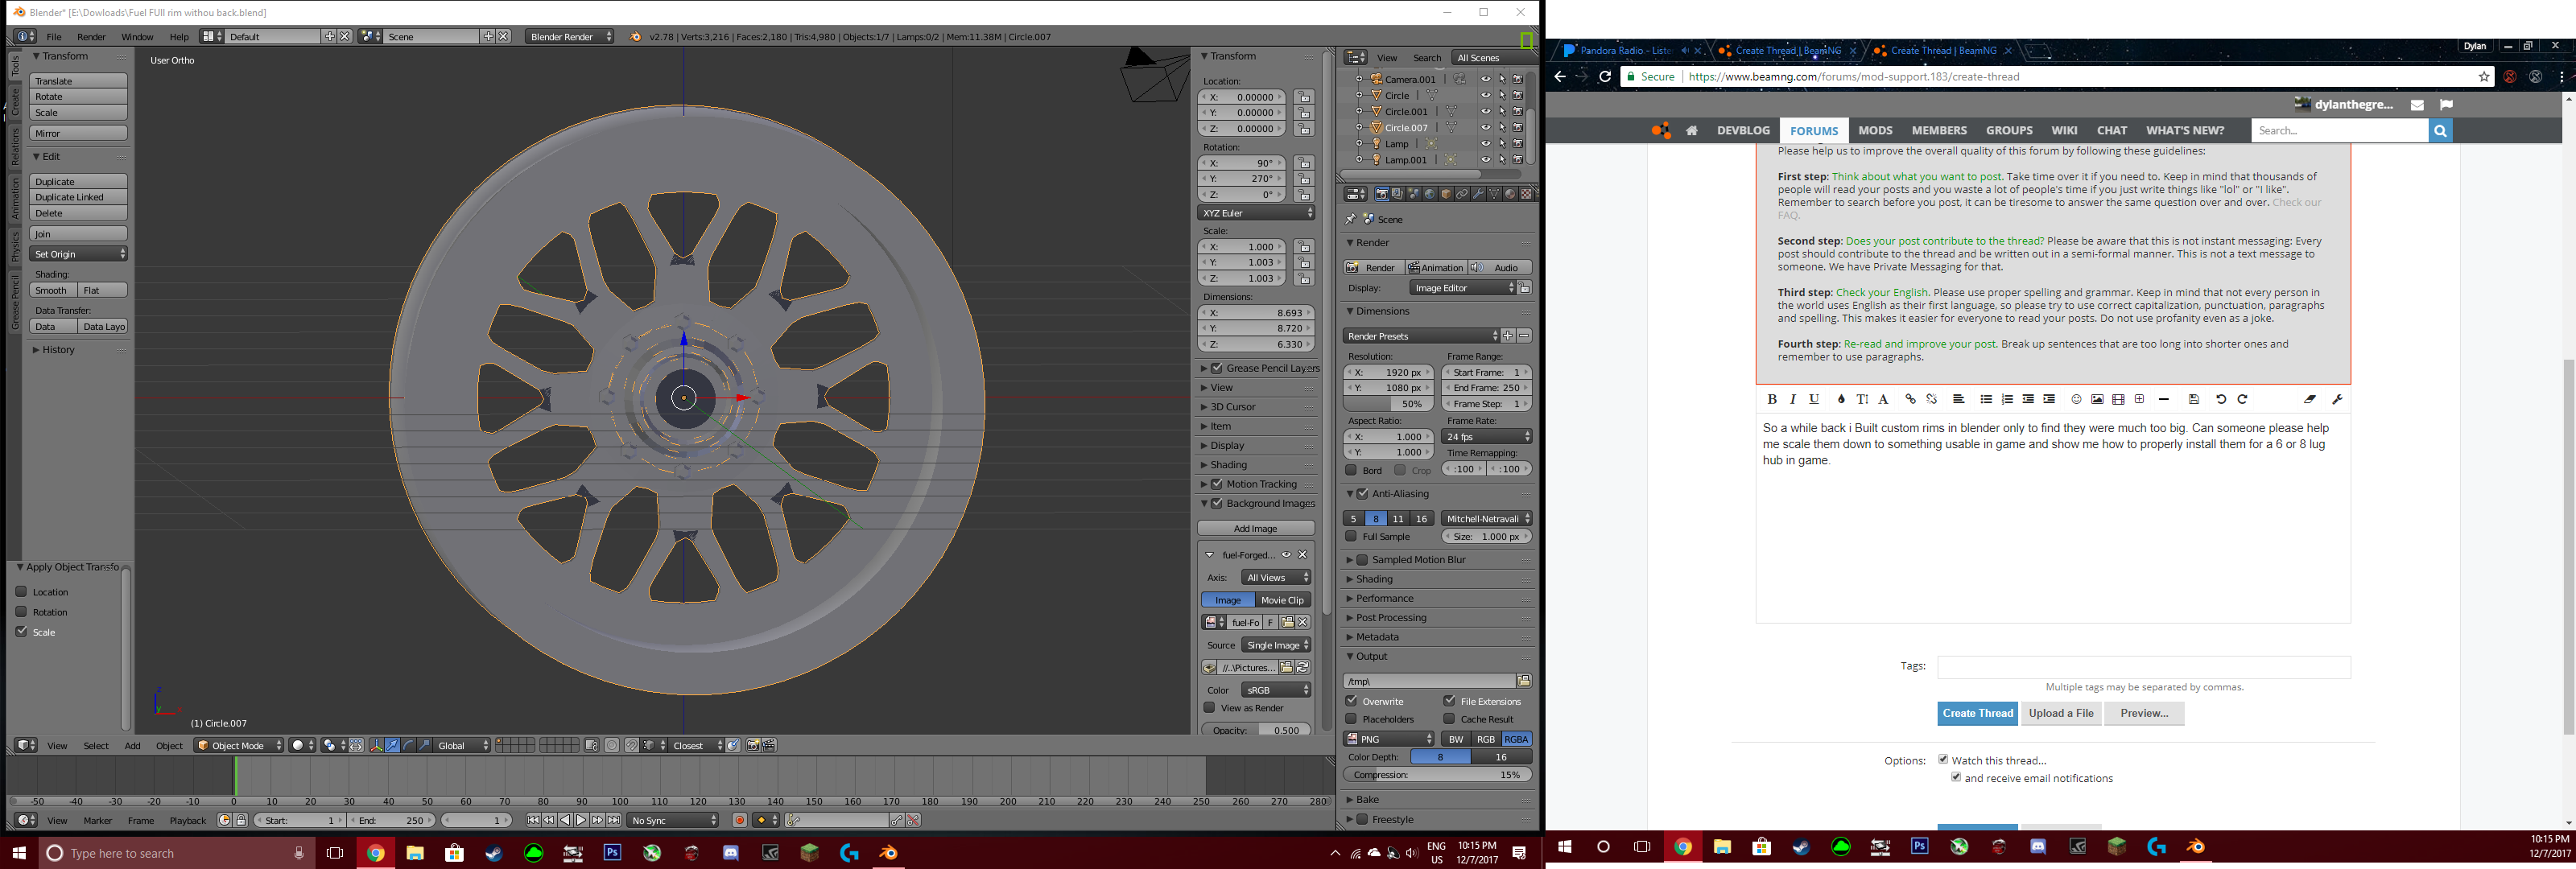Toggle the Anti-Aliasing checkbox
The image size is (2576, 869).
(1362, 493)
